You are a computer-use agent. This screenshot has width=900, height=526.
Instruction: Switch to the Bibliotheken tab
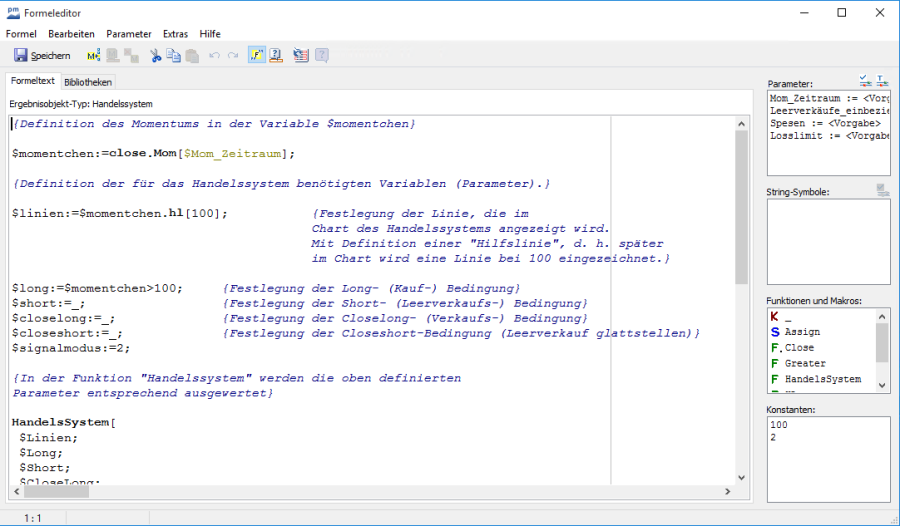coord(89,82)
